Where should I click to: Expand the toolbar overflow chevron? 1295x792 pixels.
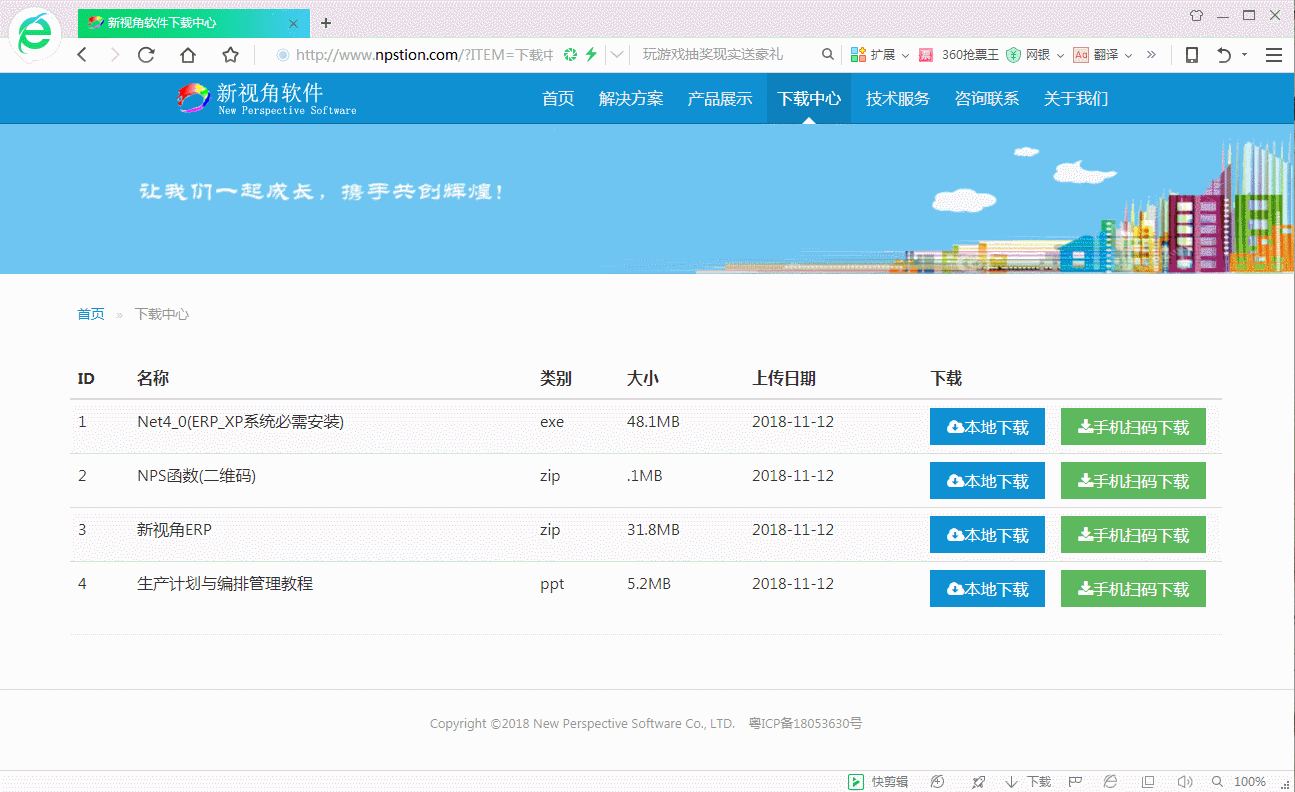(1150, 54)
